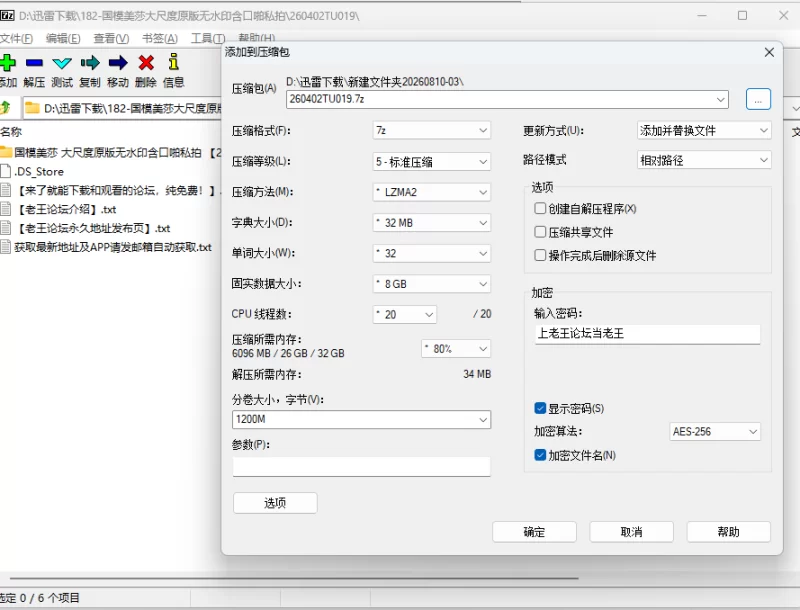The height and width of the screenshot is (610, 800).
Task: Uncheck 显示密码 checkbox
Action: pos(540,408)
